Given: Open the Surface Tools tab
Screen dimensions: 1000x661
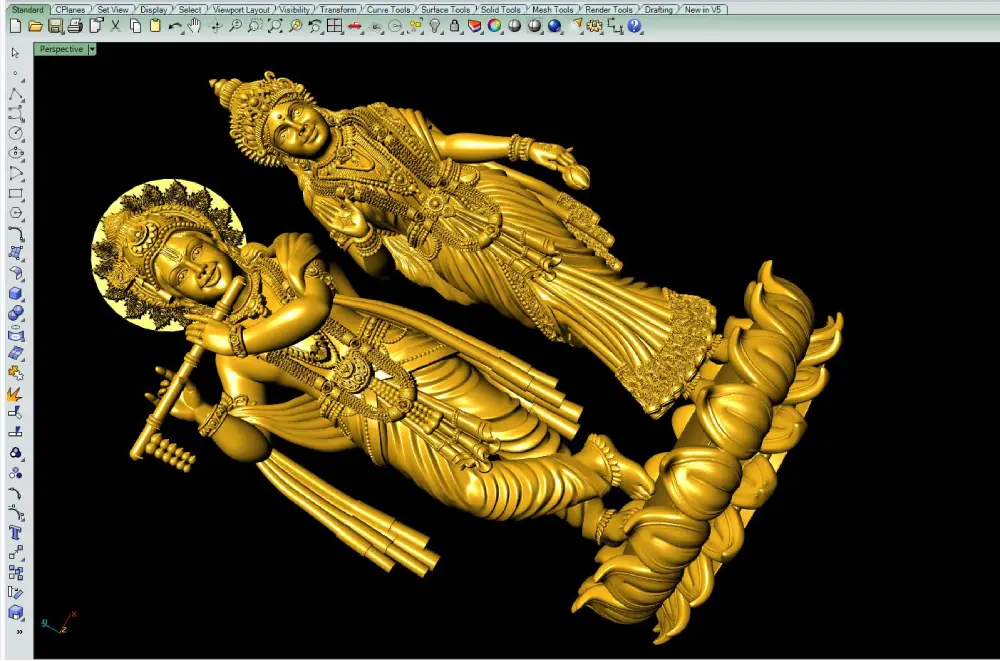Looking at the screenshot, I should point(446,10).
